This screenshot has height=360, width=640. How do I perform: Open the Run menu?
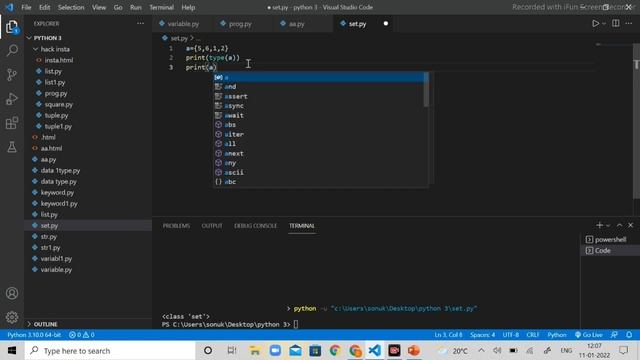[x=136, y=7]
